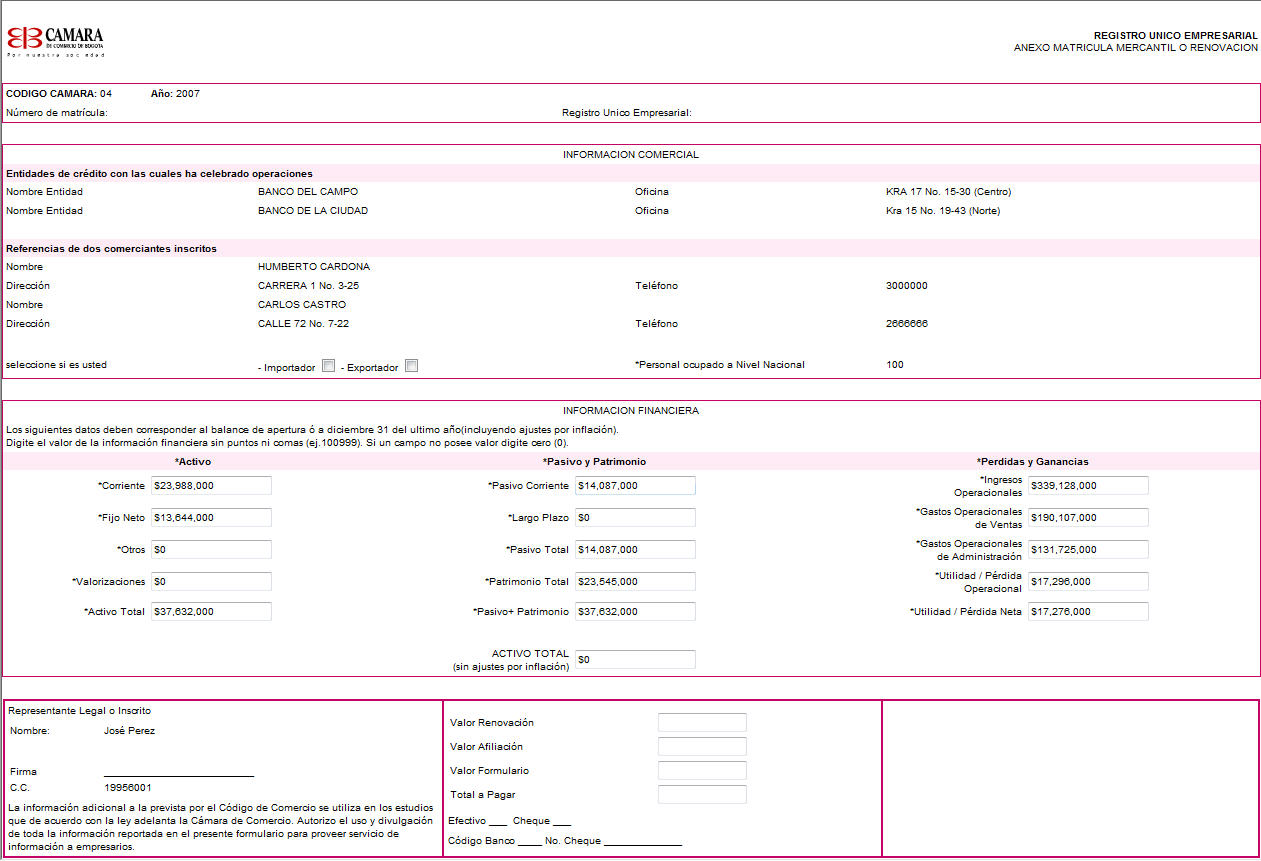Click the Representante Legal o Inscrito heading

point(79,711)
